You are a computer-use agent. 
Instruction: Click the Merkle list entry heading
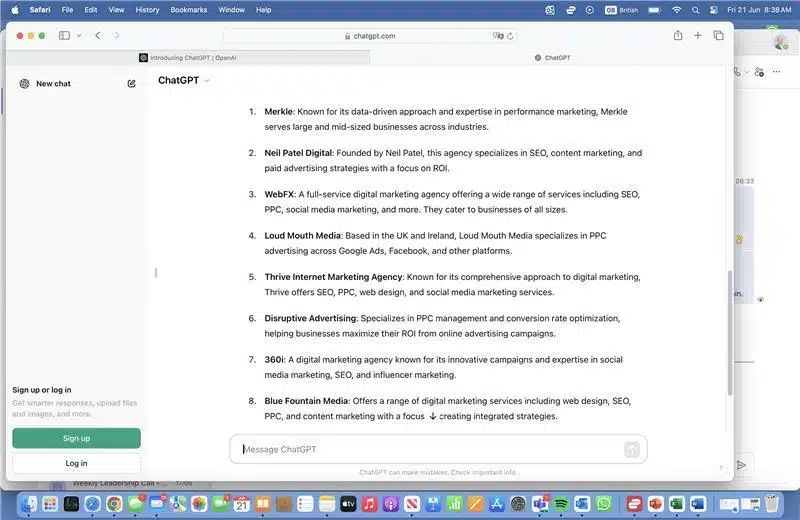(279, 111)
